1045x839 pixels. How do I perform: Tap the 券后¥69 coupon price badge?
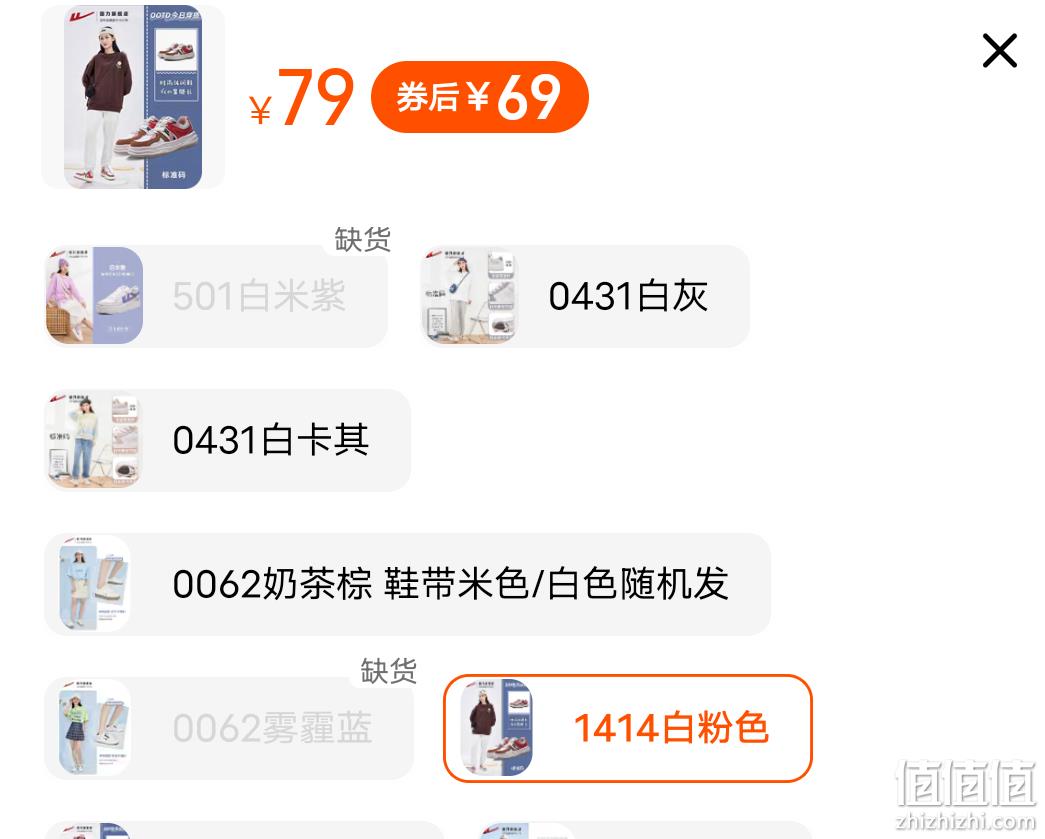click(480, 97)
